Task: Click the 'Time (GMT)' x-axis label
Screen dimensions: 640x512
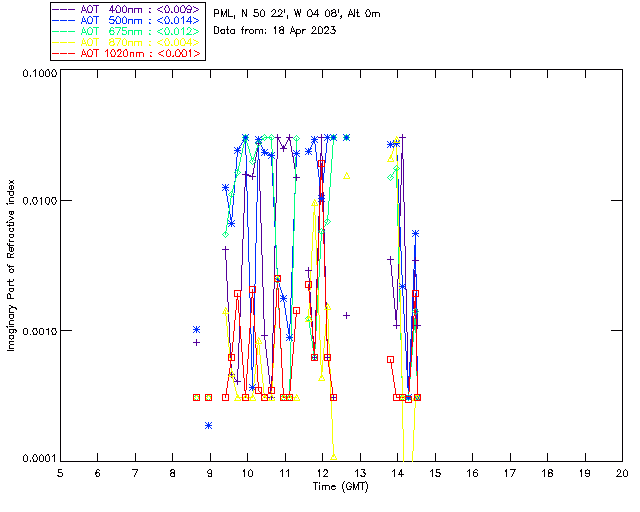Action: click(340, 485)
